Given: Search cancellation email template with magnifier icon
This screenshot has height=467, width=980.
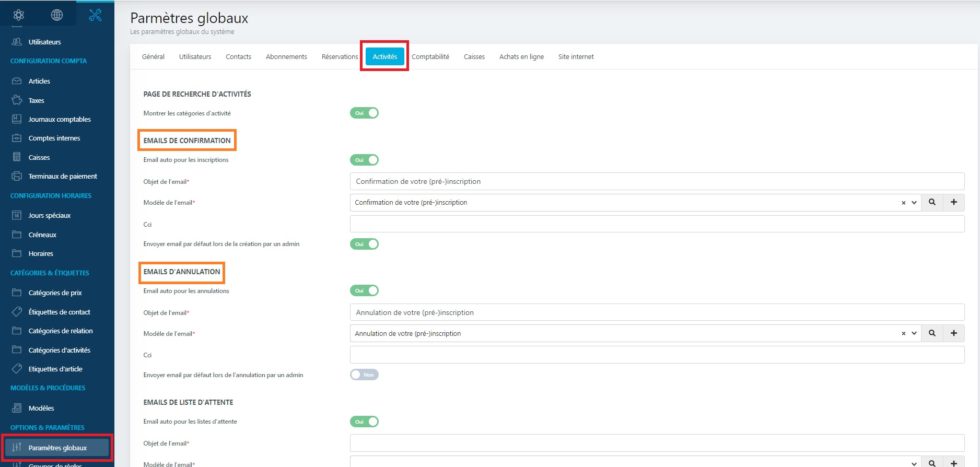Looking at the screenshot, I should click(x=932, y=333).
